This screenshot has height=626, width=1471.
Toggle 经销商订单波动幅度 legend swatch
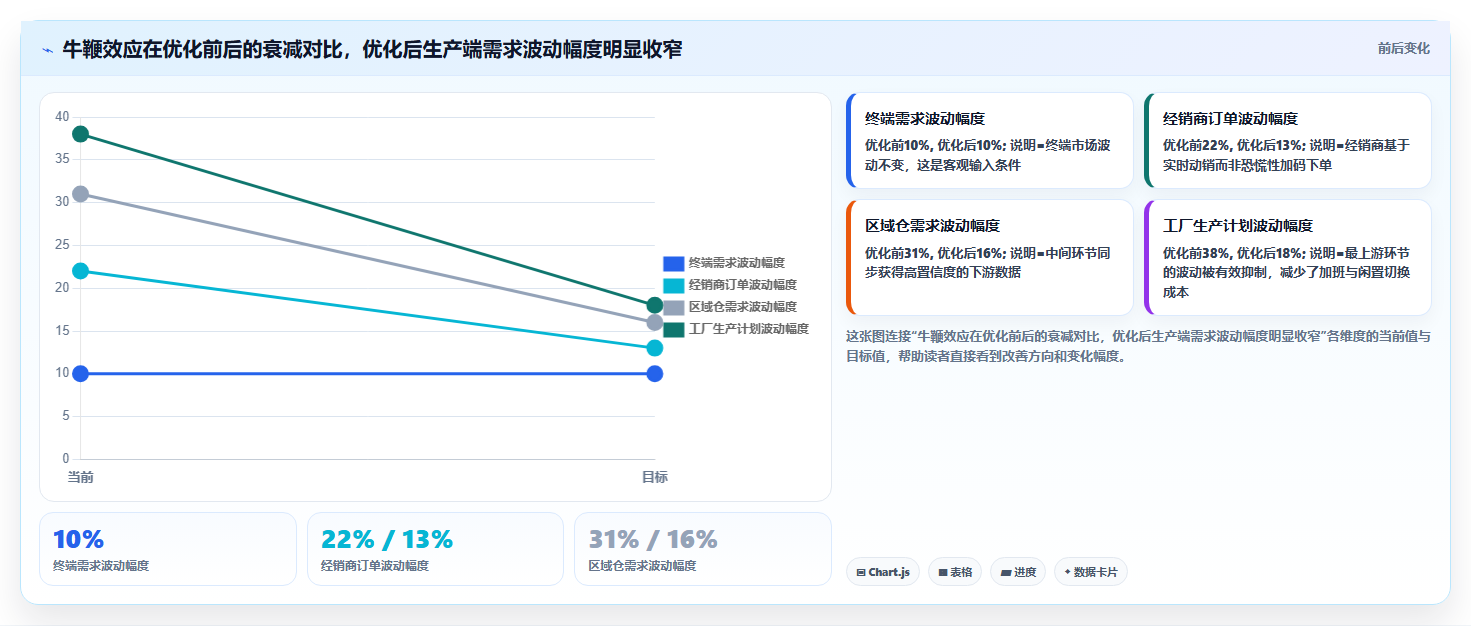pos(674,285)
